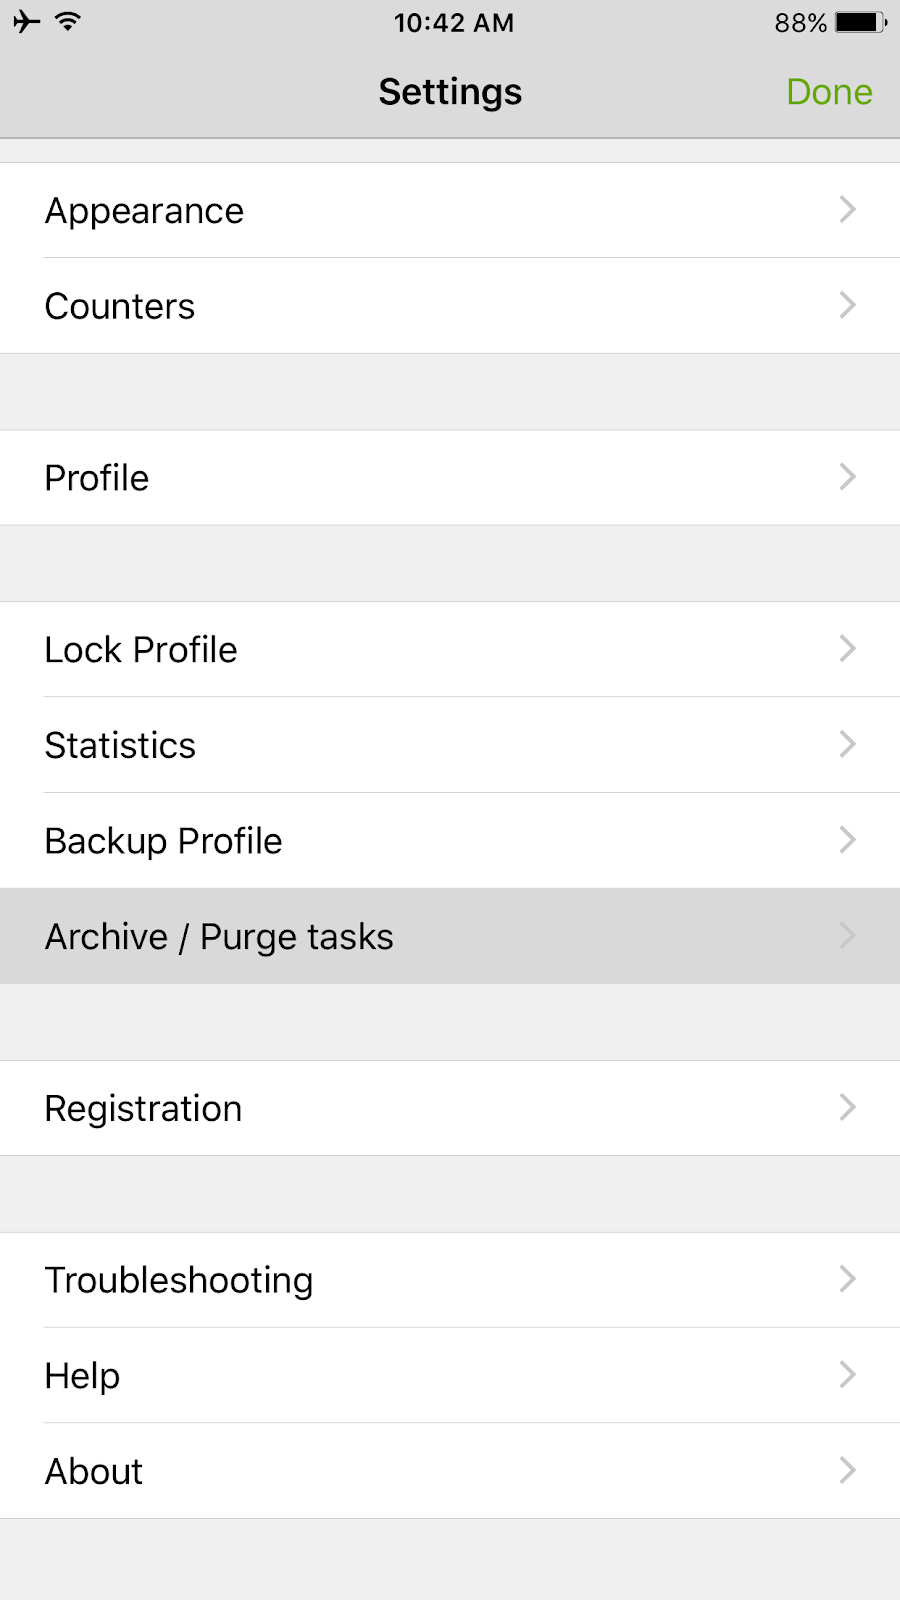Tap the Done button
The image size is (900, 1600).
tap(829, 92)
